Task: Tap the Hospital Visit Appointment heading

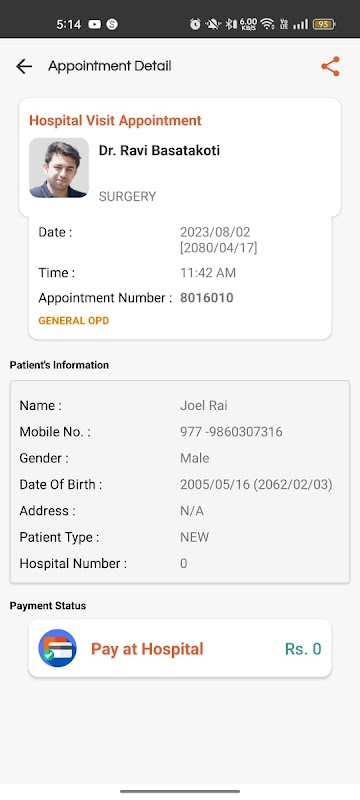Action: click(x=115, y=120)
